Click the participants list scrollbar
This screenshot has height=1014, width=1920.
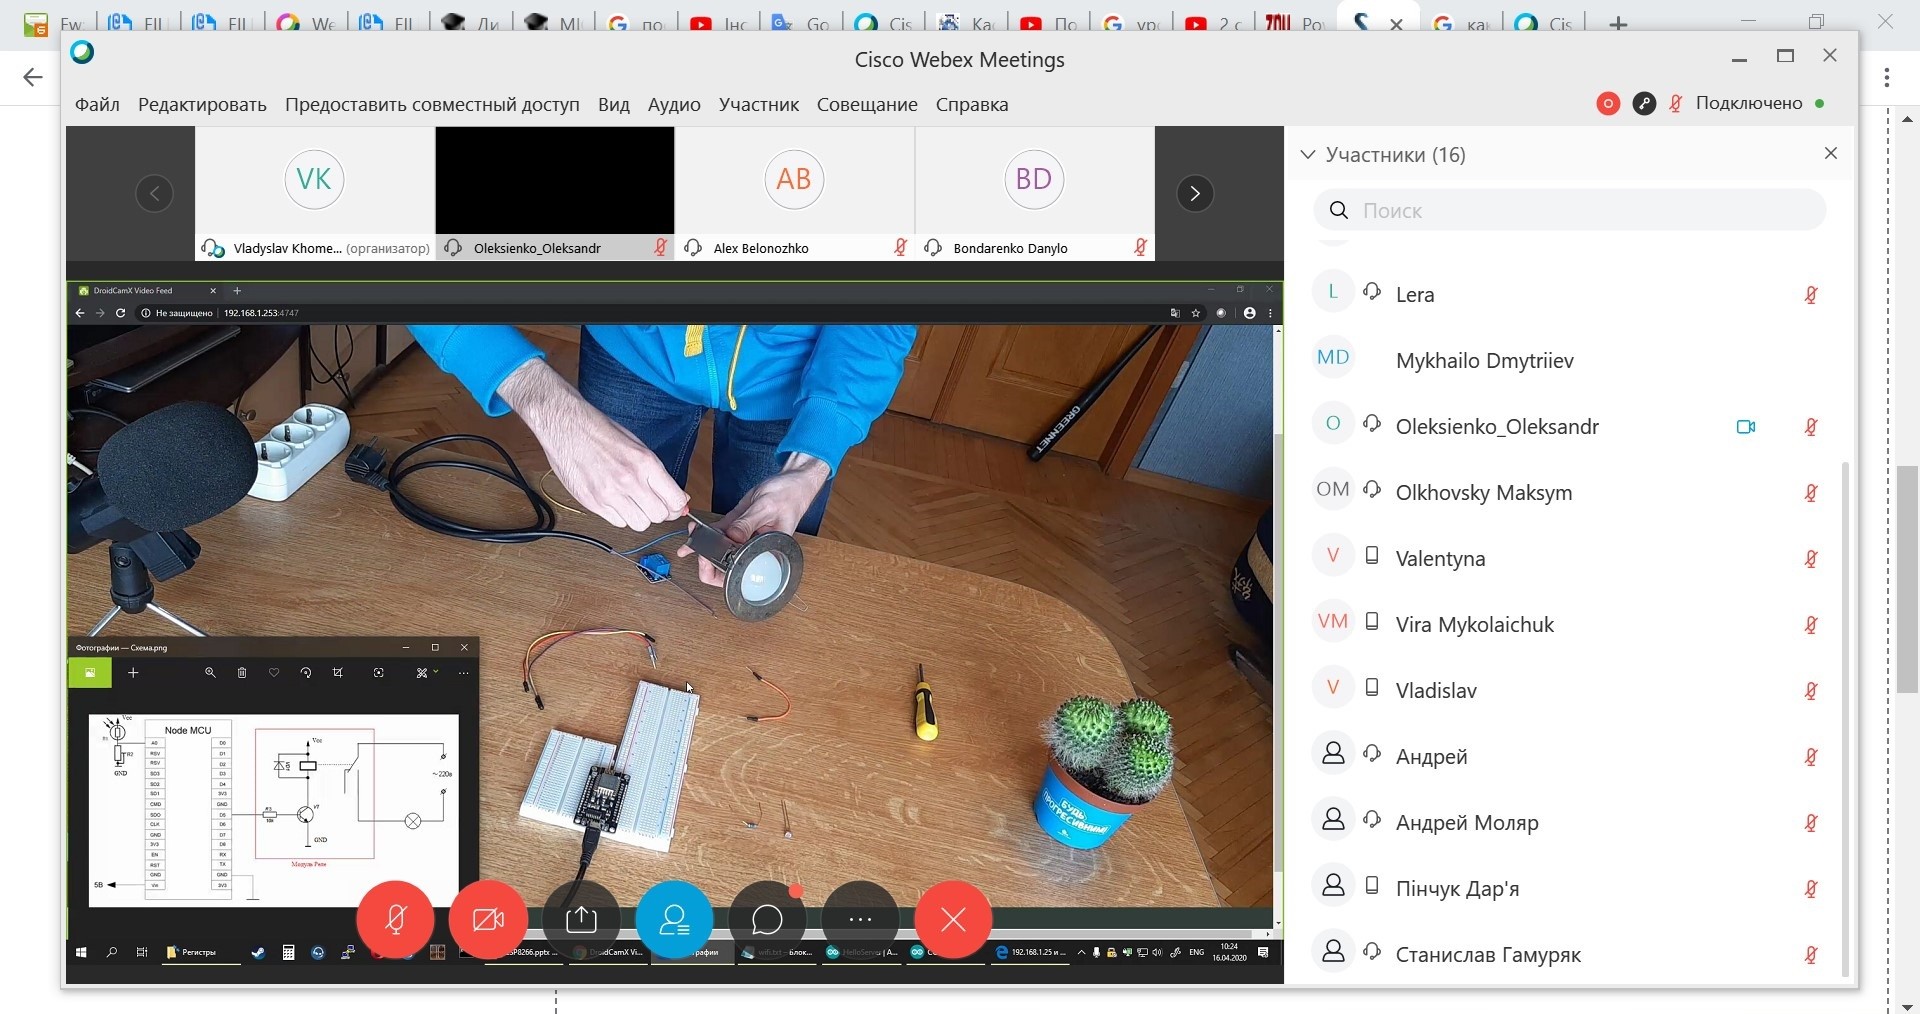point(1846,718)
